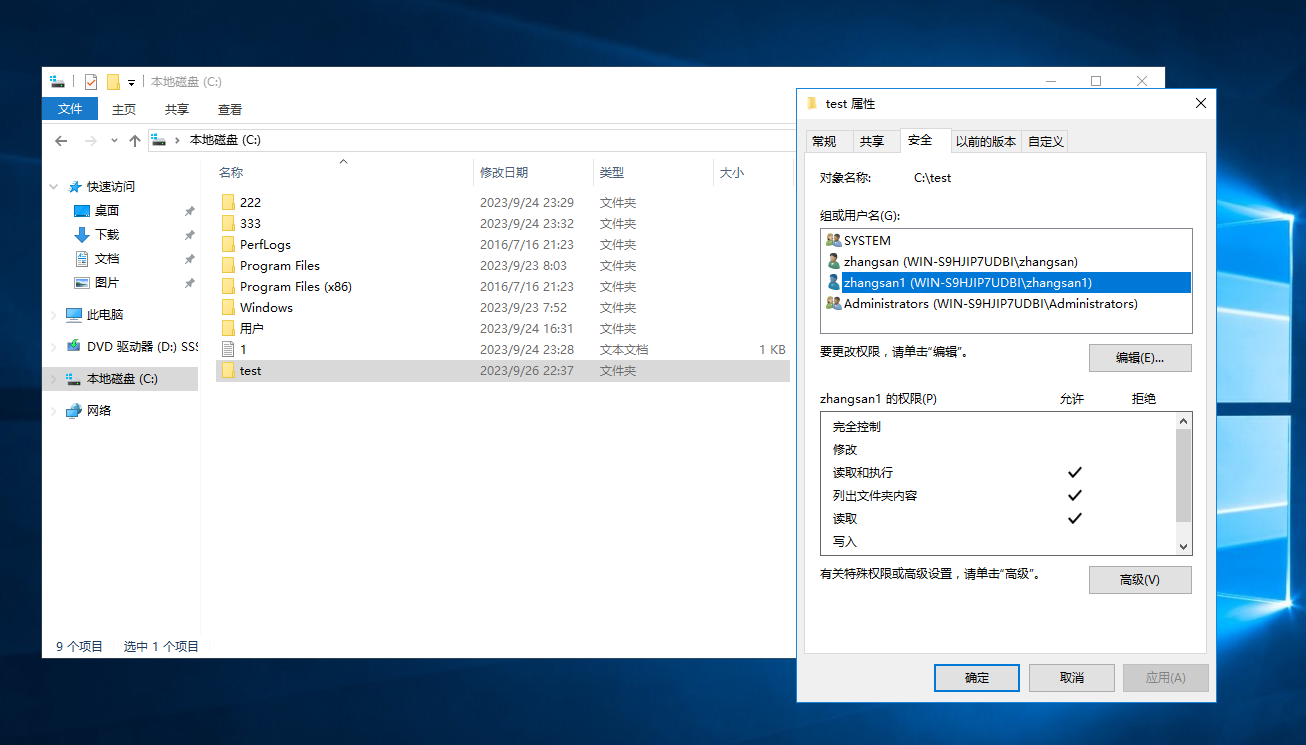This screenshot has width=1306, height=745.
Task: Confirm with the 确定 button
Action: click(x=977, y=678)
